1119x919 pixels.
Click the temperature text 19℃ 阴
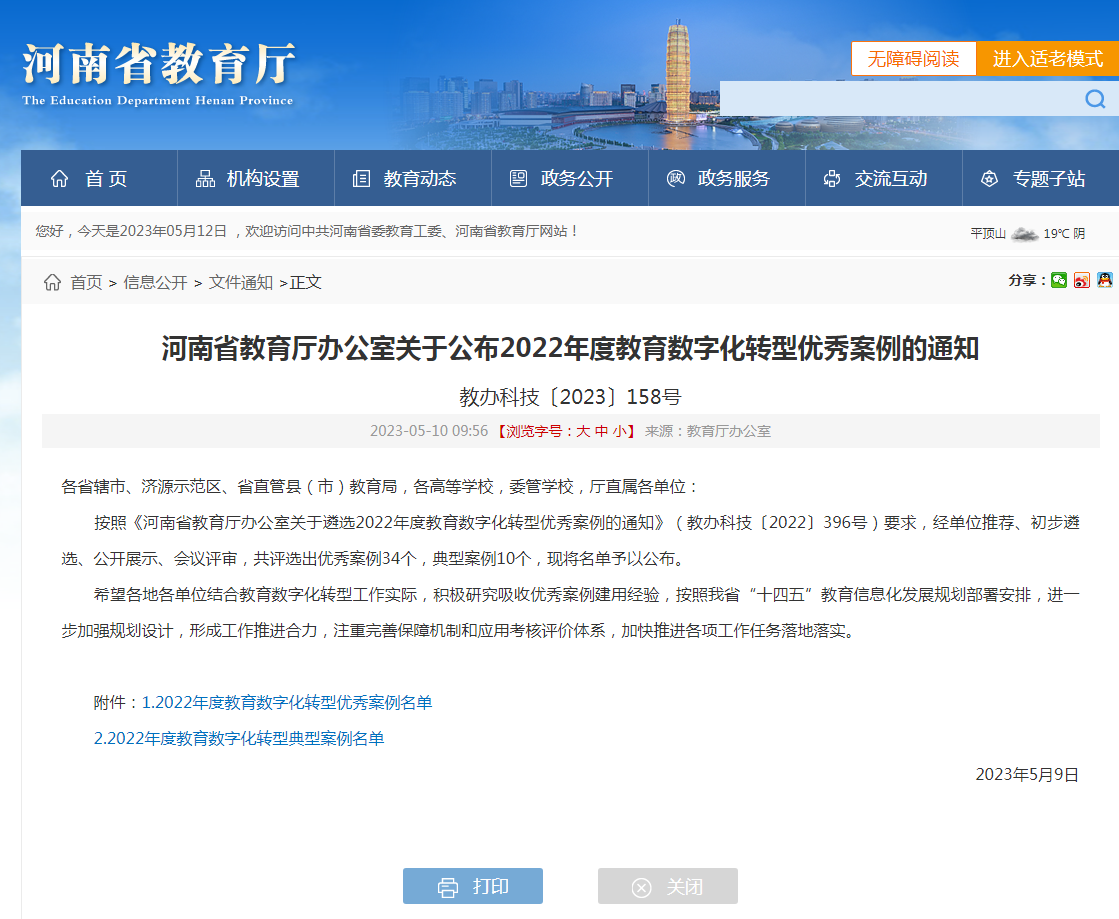tap(1064, 233)
